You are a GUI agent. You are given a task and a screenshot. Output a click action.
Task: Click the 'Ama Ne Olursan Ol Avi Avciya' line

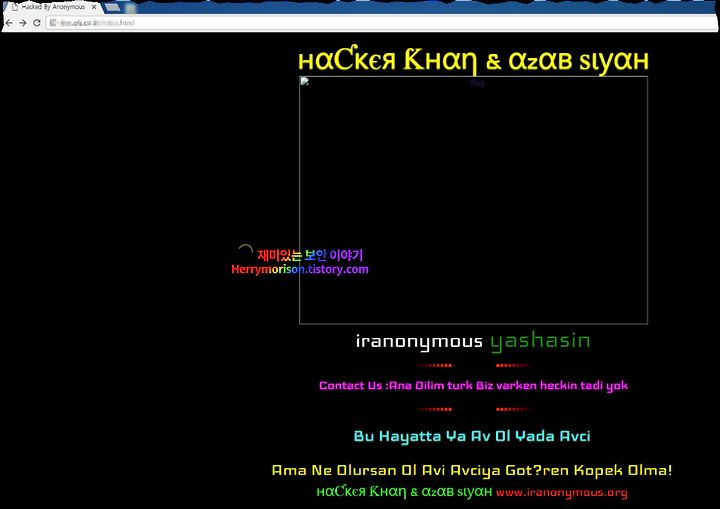pyautogui.click(x=472, y=470)
